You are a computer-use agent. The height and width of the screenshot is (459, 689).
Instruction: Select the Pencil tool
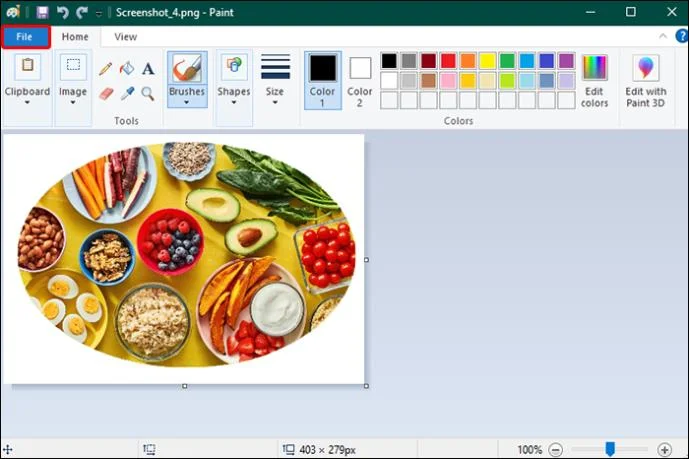105,69
